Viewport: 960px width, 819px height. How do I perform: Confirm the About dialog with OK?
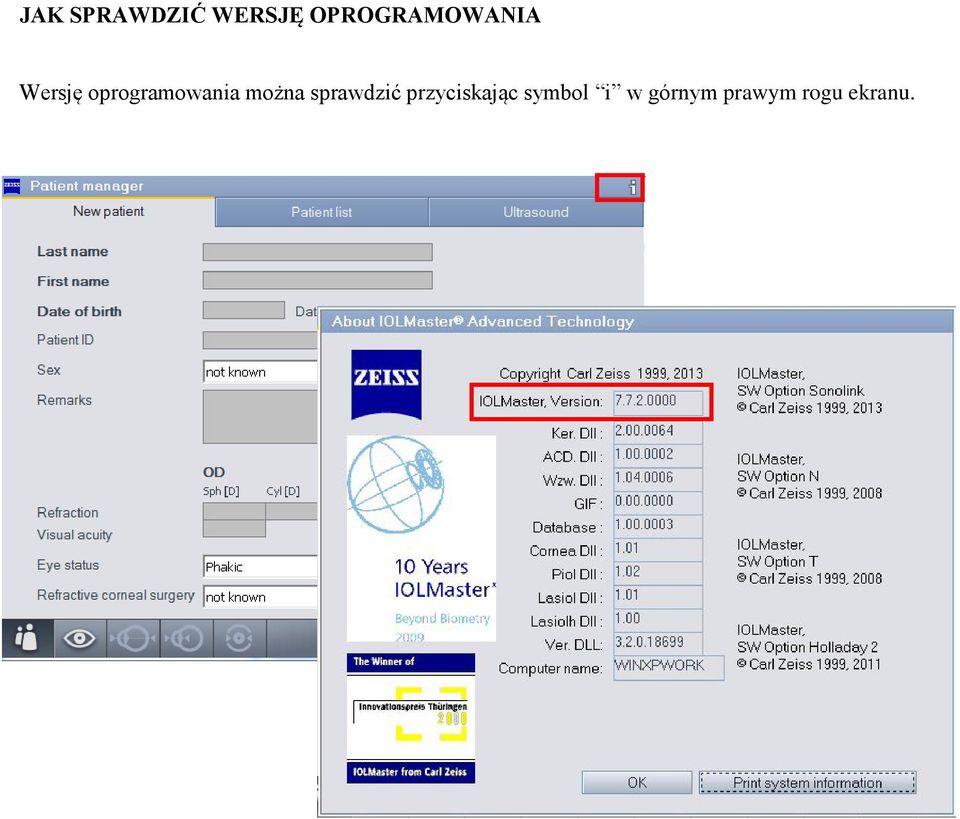pos(637,782)
